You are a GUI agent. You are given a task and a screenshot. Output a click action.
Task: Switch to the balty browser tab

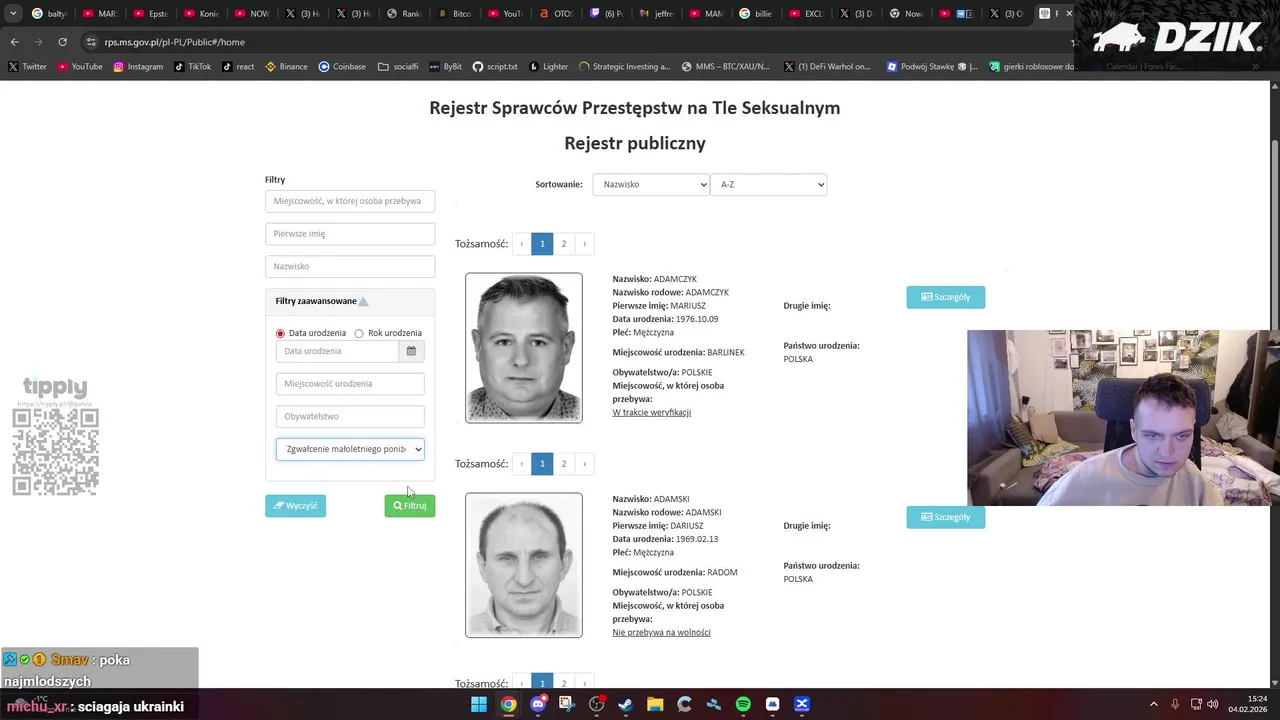tap(48, 14)
